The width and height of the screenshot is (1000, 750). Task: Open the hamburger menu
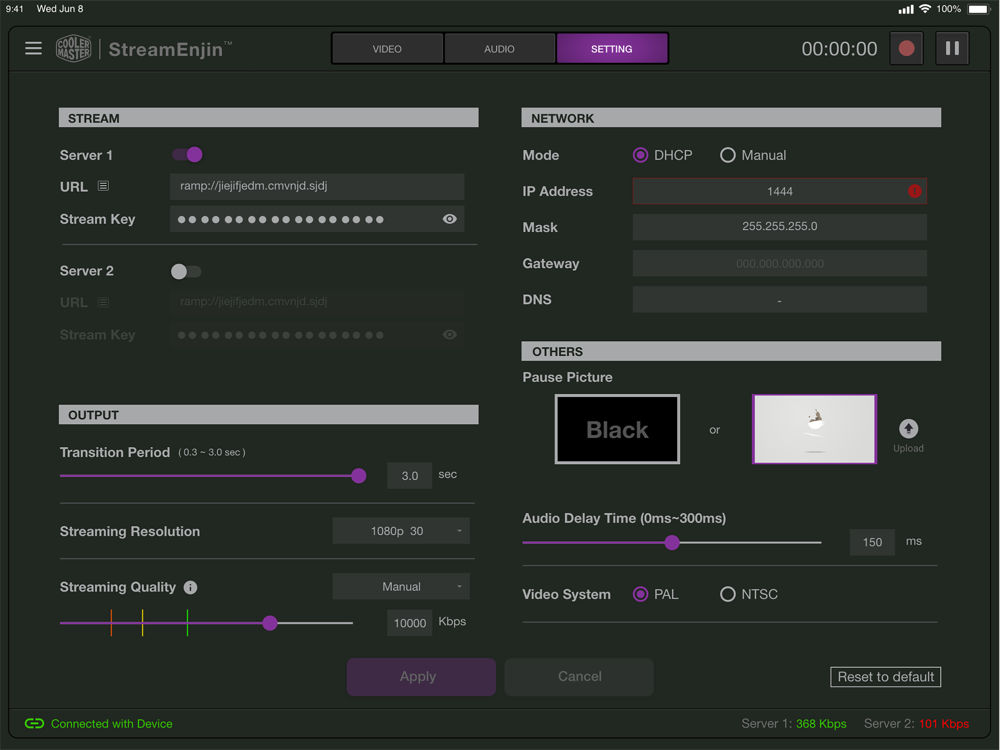click(x=33, y=48)
